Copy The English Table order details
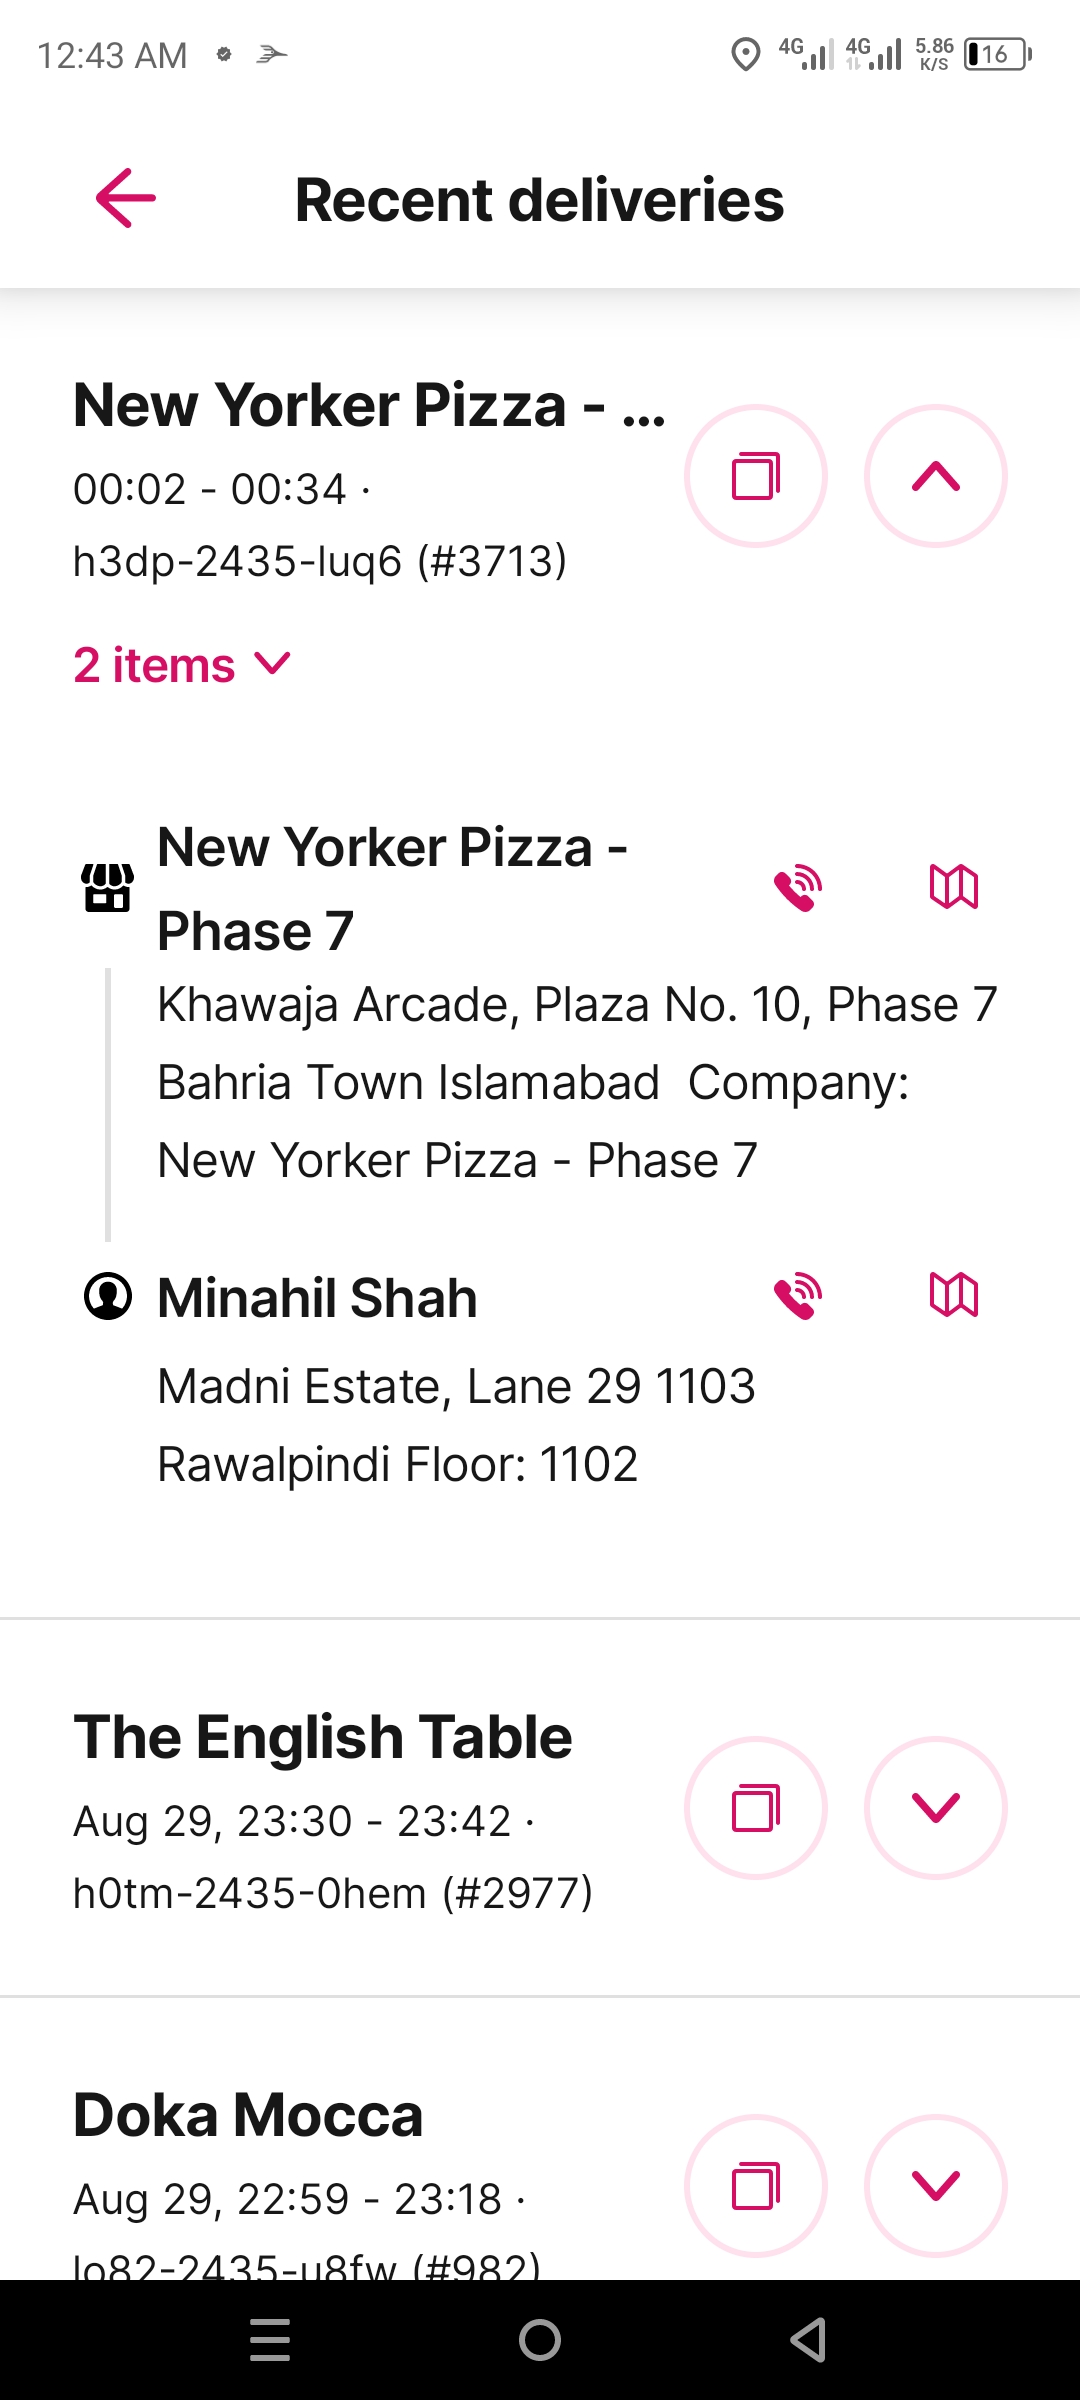 click(756, 1808)
